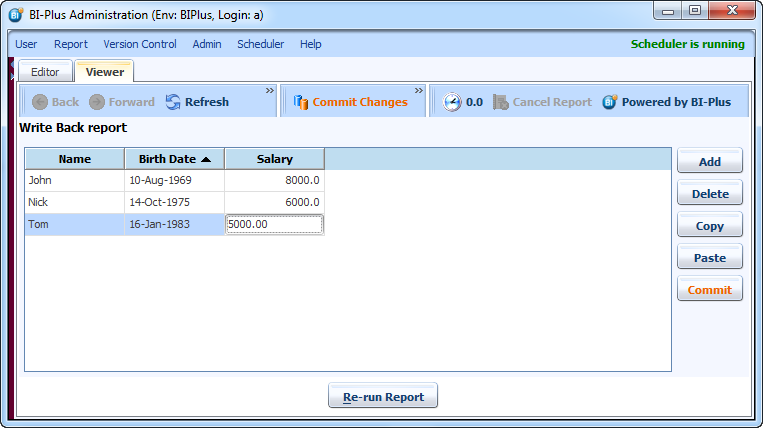
Task: Switch to the Editor tab
Action: [x=45, y=72]
